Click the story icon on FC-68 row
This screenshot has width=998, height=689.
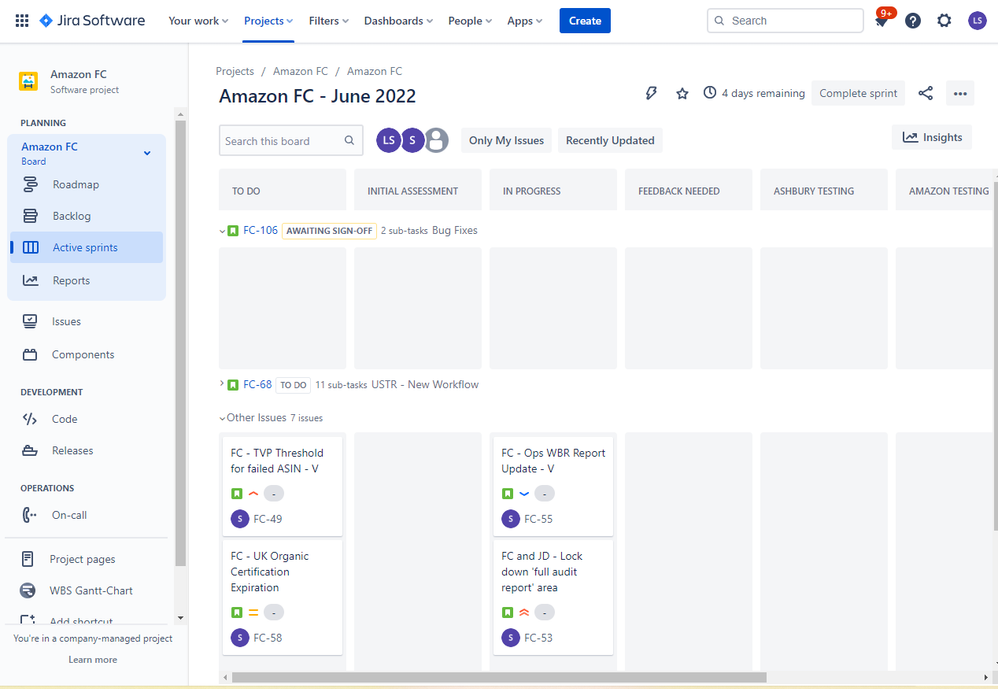[x=233, y=385]
